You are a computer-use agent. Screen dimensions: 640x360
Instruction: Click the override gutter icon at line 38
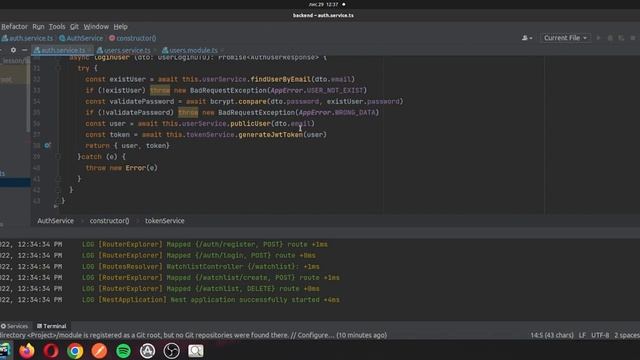click(x=47, y=145)
